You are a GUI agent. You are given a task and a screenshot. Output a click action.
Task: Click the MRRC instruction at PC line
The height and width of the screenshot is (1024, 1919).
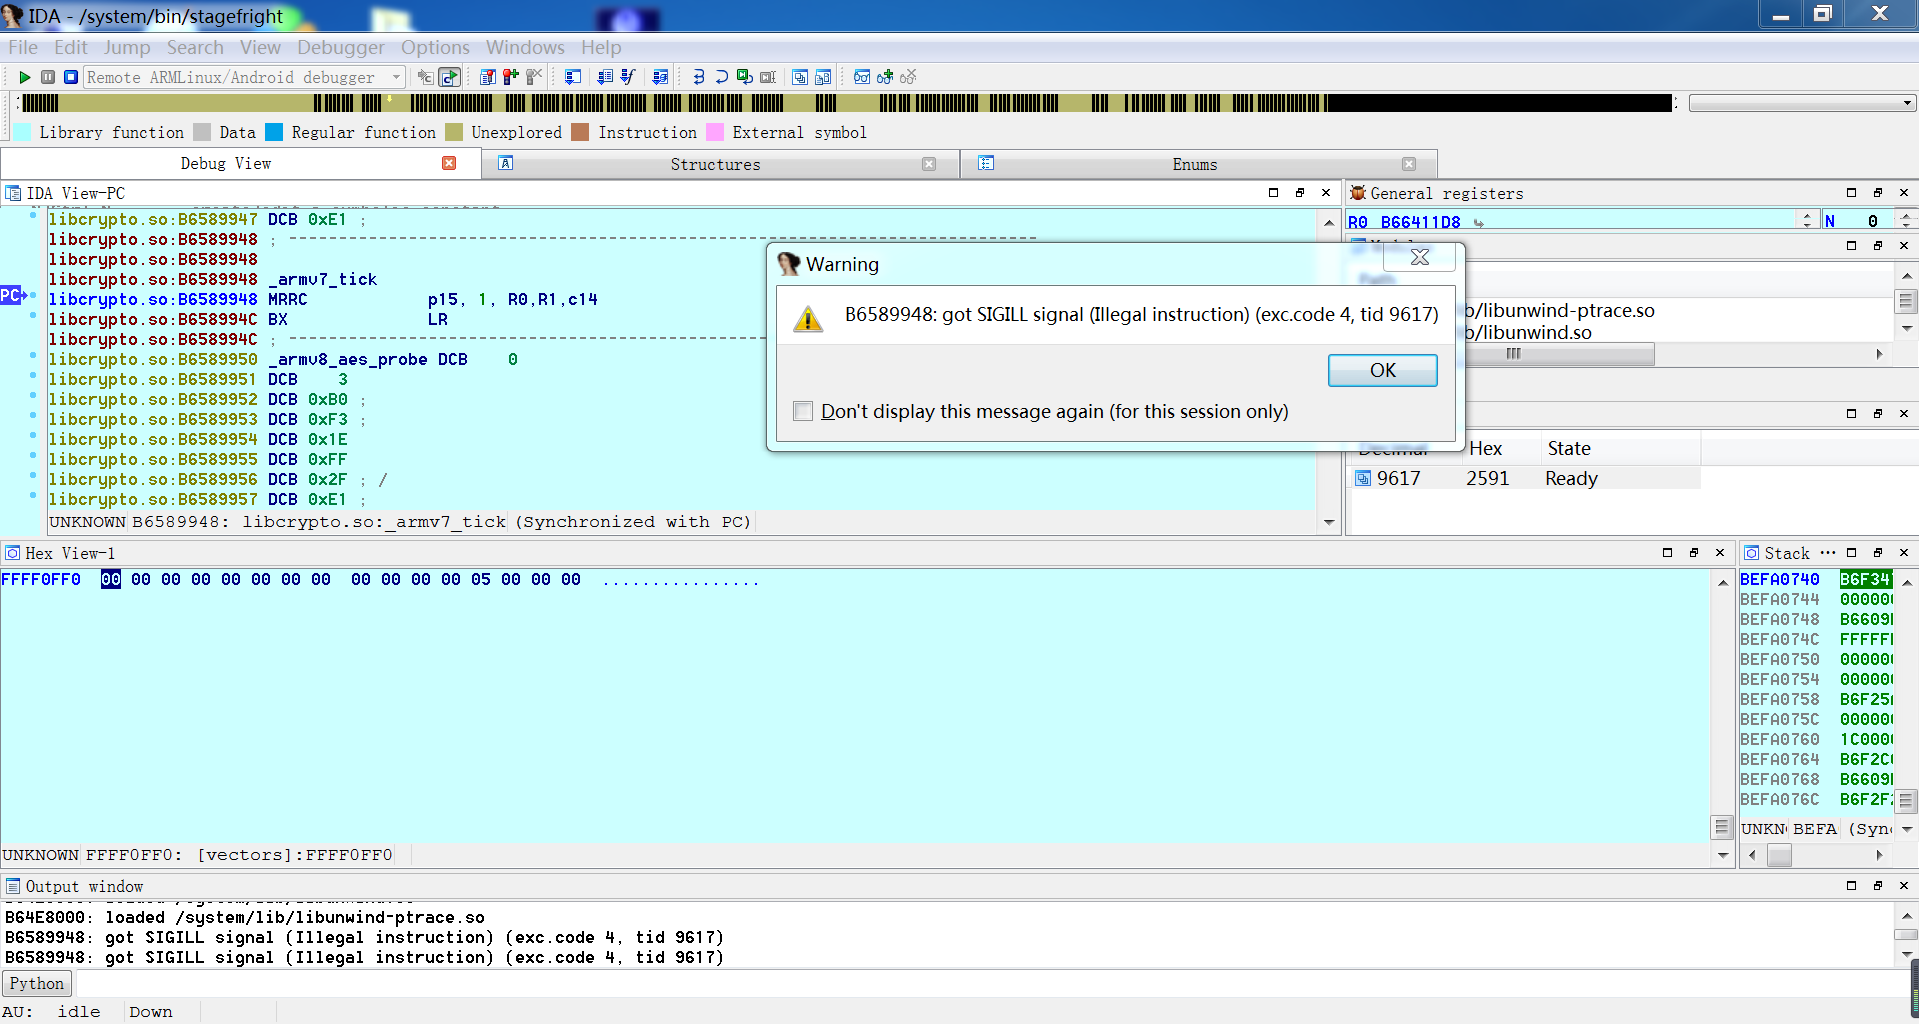click(287, 299)
